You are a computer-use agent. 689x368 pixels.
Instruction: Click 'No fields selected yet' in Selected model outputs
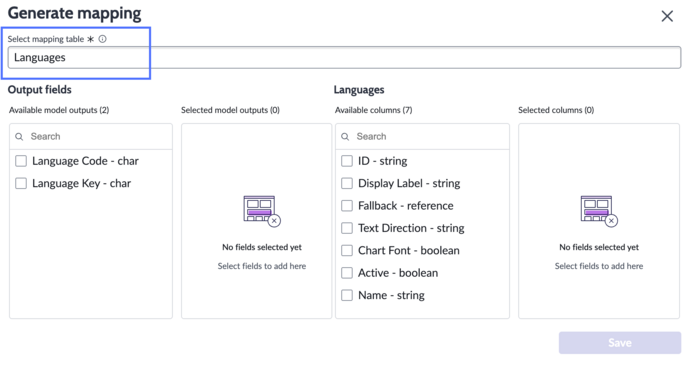262,248
